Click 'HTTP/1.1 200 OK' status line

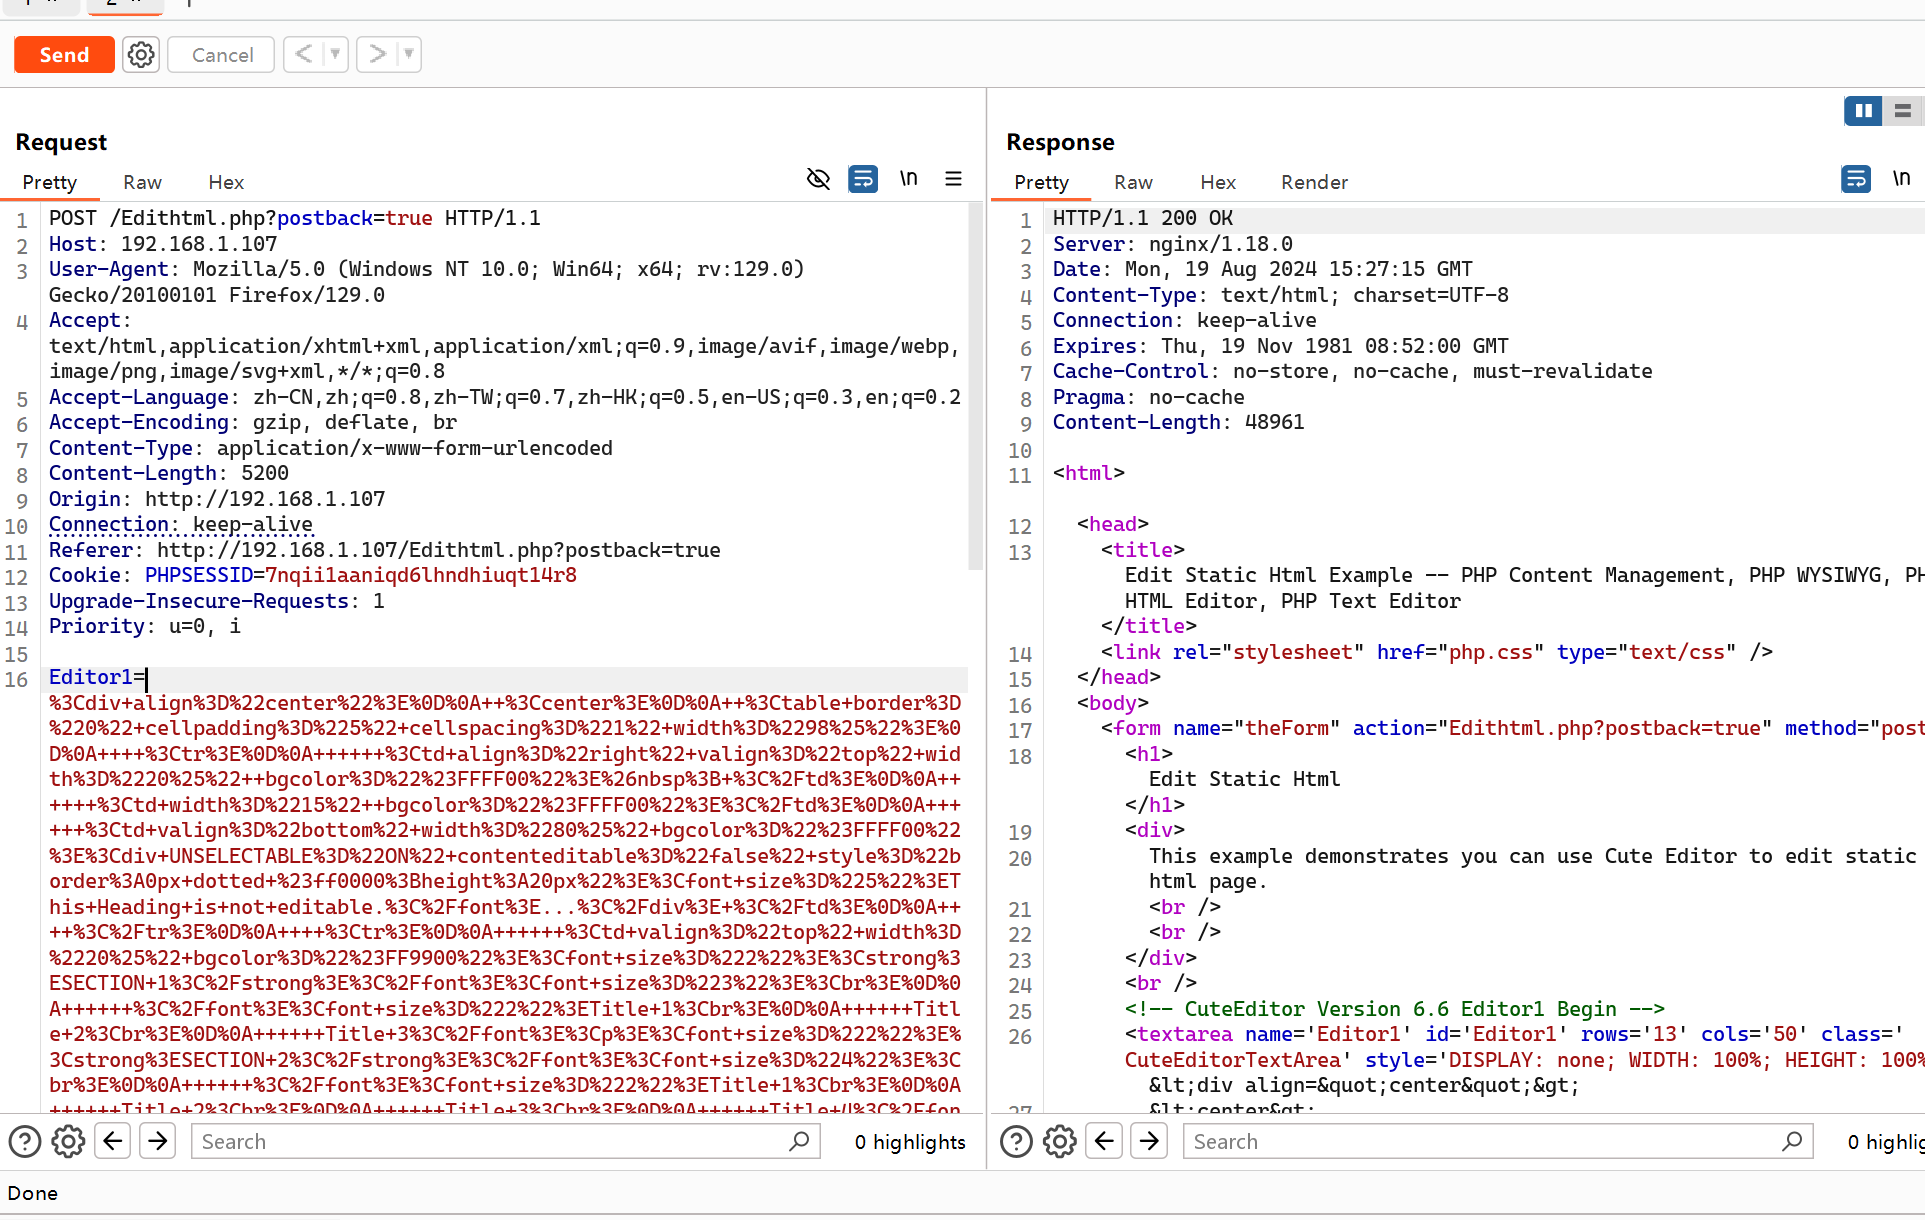(x=1143, y=219)
